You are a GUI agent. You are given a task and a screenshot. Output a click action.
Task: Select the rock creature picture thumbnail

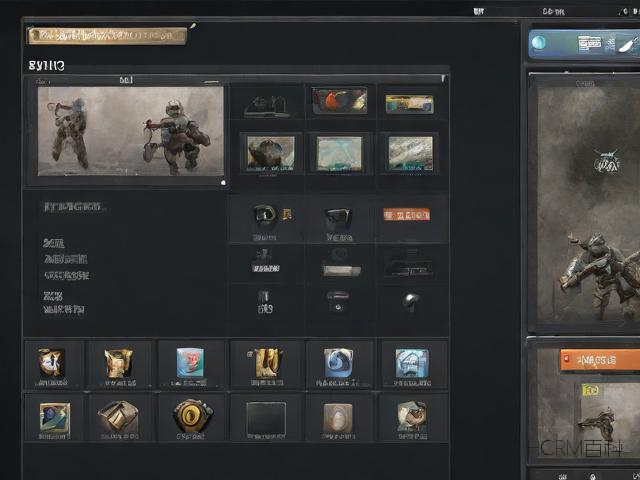271,153
